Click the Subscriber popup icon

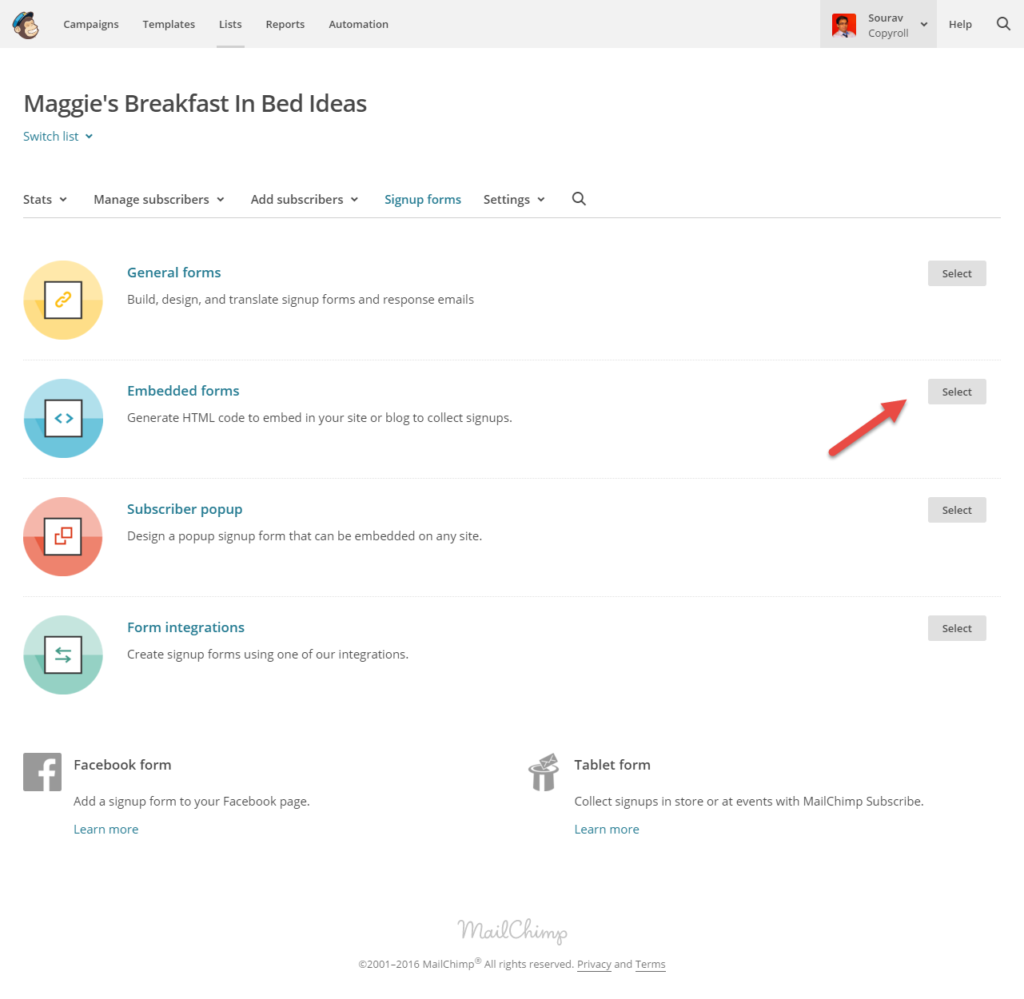click(63, 536)
